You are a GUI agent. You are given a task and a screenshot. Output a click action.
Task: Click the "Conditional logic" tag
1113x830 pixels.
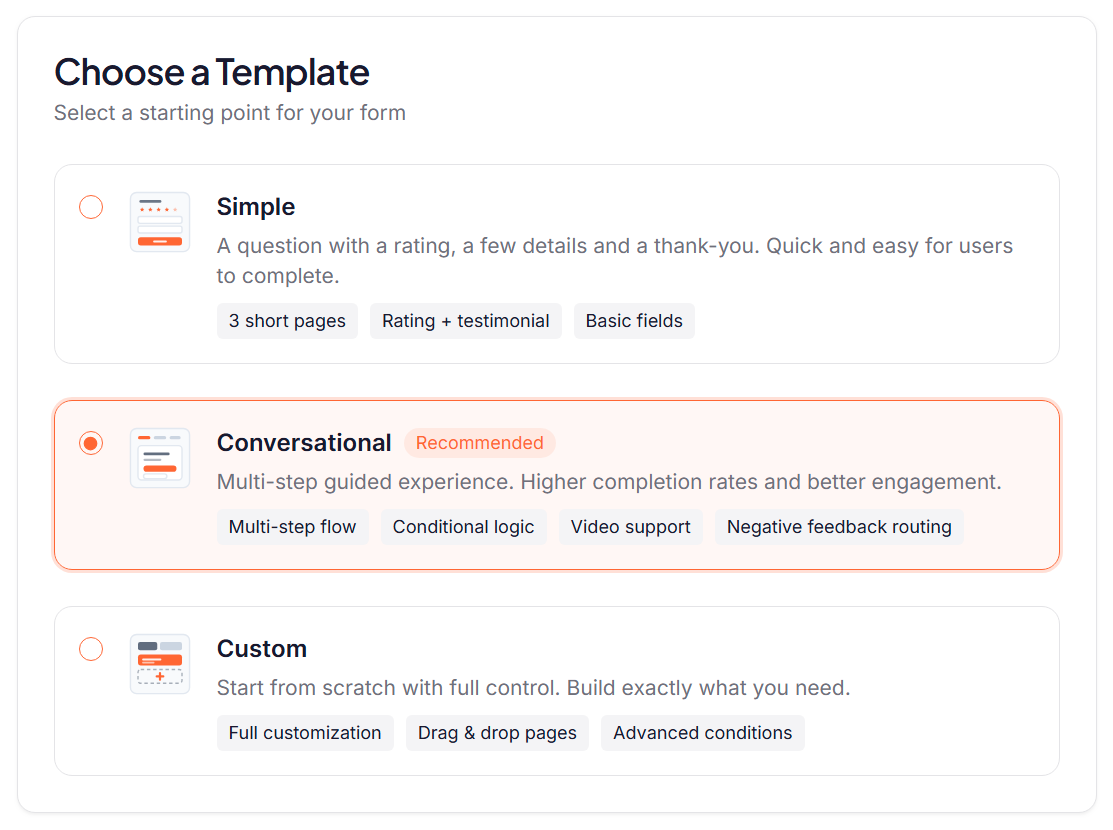coord(464,527)
